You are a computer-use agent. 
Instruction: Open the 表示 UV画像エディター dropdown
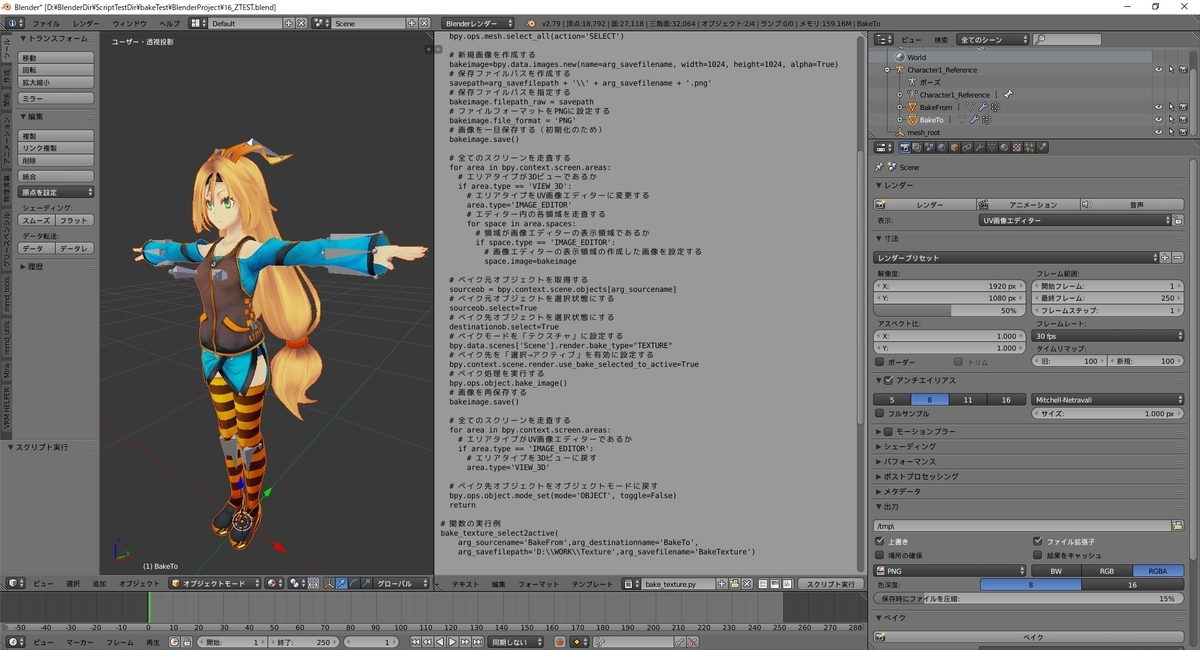point(1075,220)
